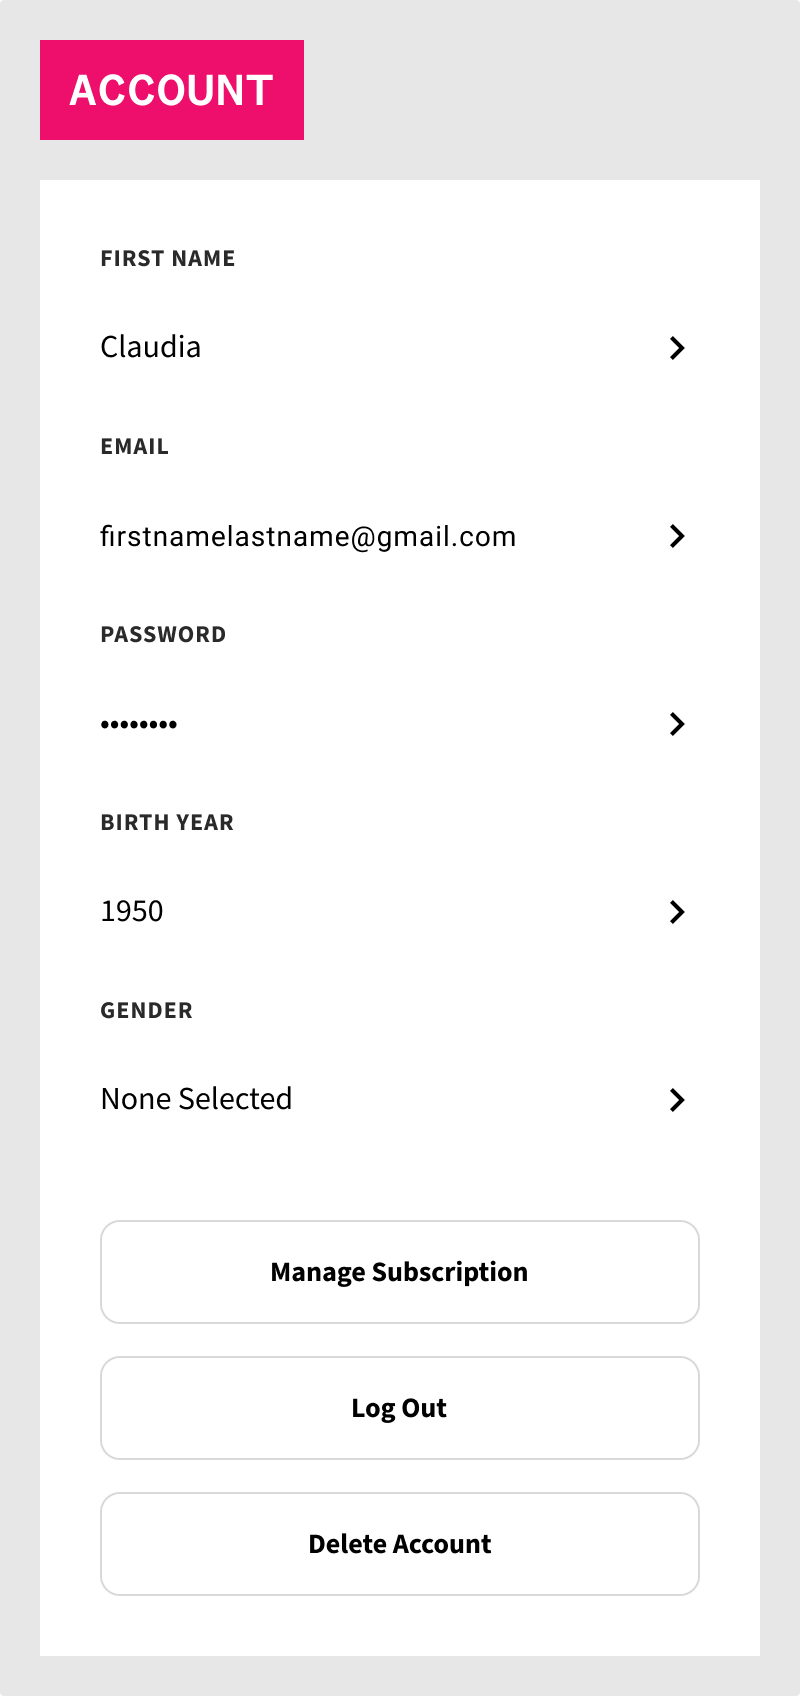Expand gender options with the arrow

pyautogui.click(x=677, y=1100)
